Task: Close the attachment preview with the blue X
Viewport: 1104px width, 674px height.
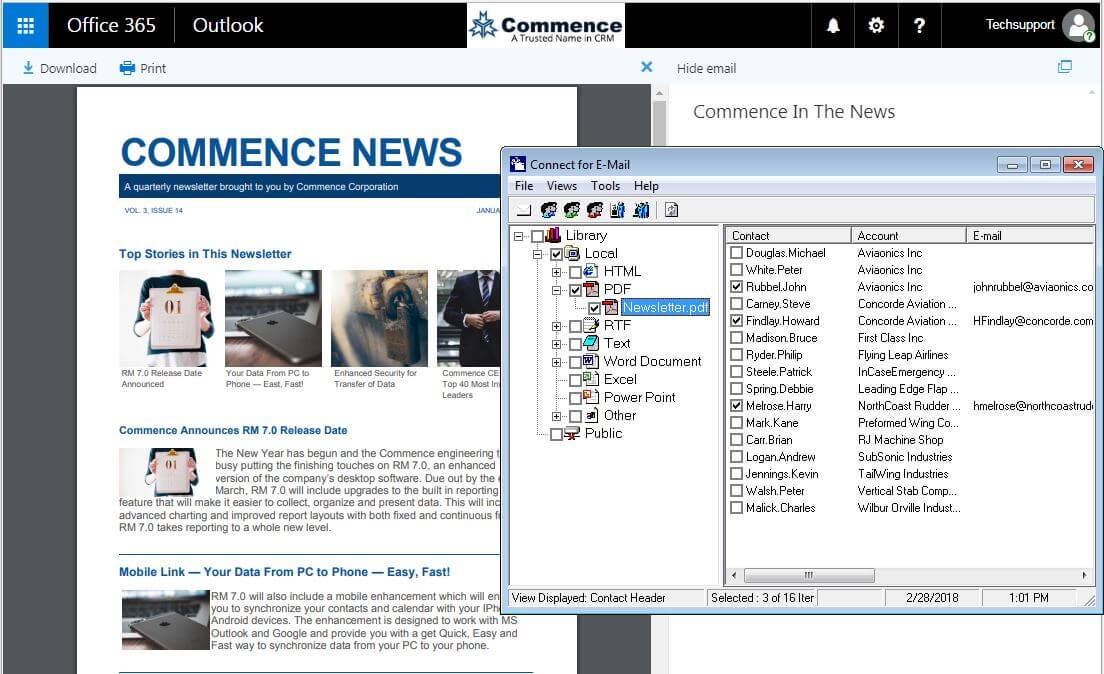Action: (x=646, y=67)
